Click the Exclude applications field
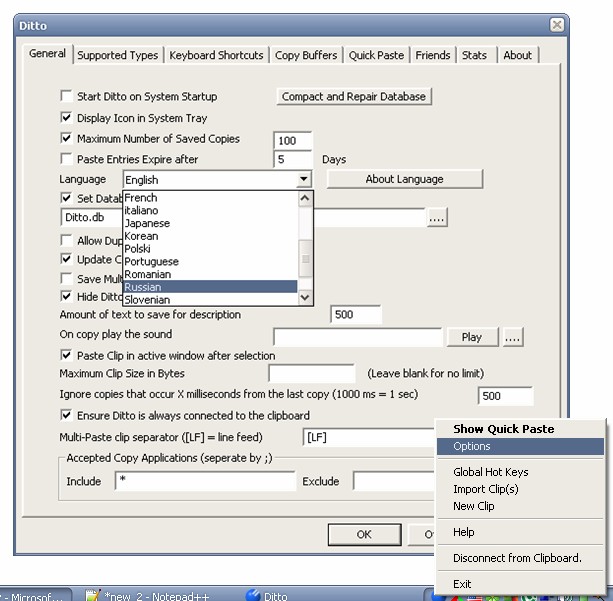 point(394,481)
